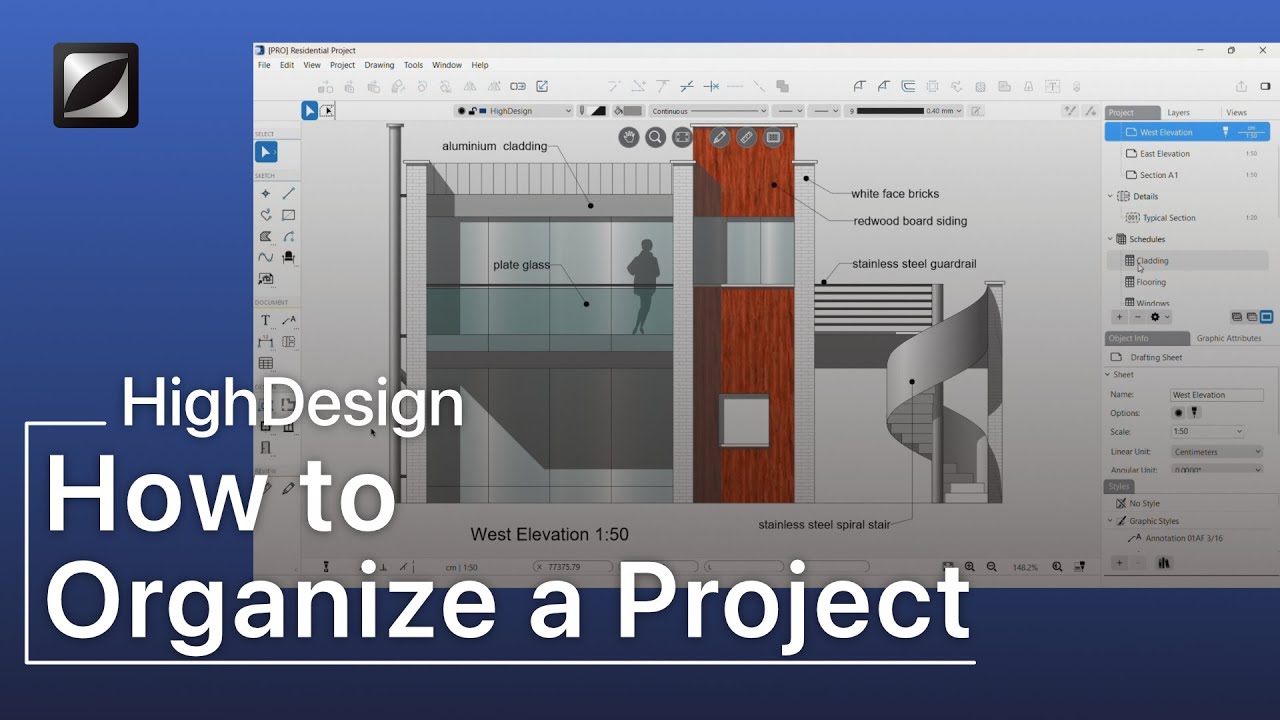Screen dimensions: 1280x720
Task: Click the Fillet corner tool in top toolbar
Action: coord(859,87)
